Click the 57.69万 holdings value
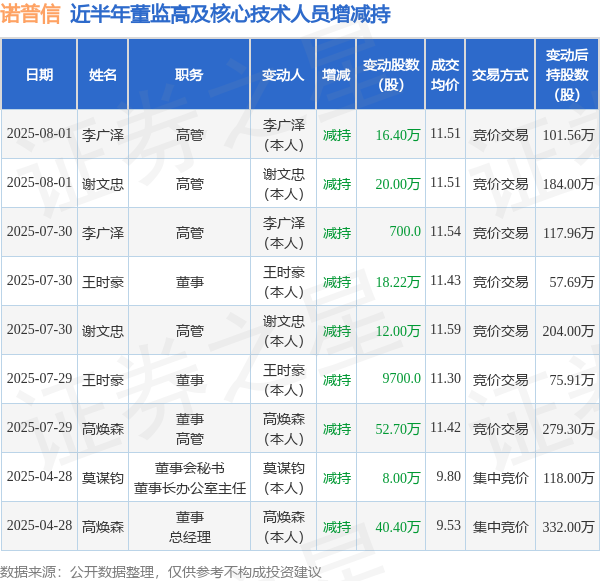This screenshot has width=600, height=581. [572, 282]
